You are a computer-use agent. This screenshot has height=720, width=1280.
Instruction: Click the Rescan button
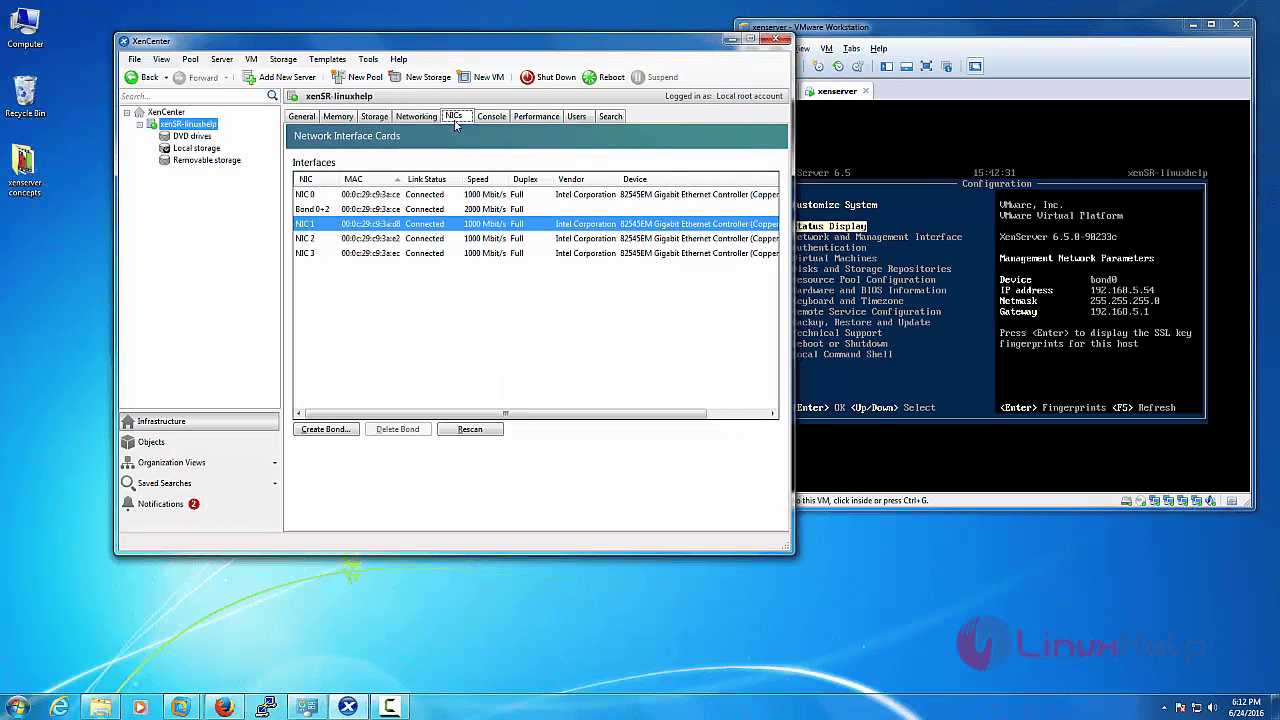[x=470, y=429]
